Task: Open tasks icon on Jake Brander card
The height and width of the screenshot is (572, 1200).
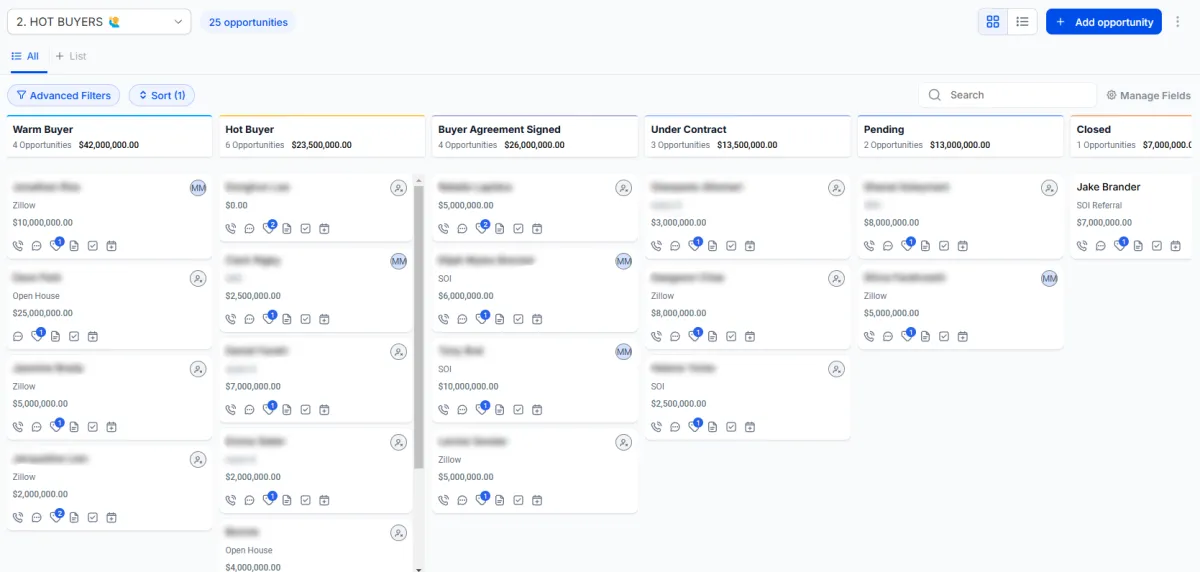Action: click(x=1157, y=245)
